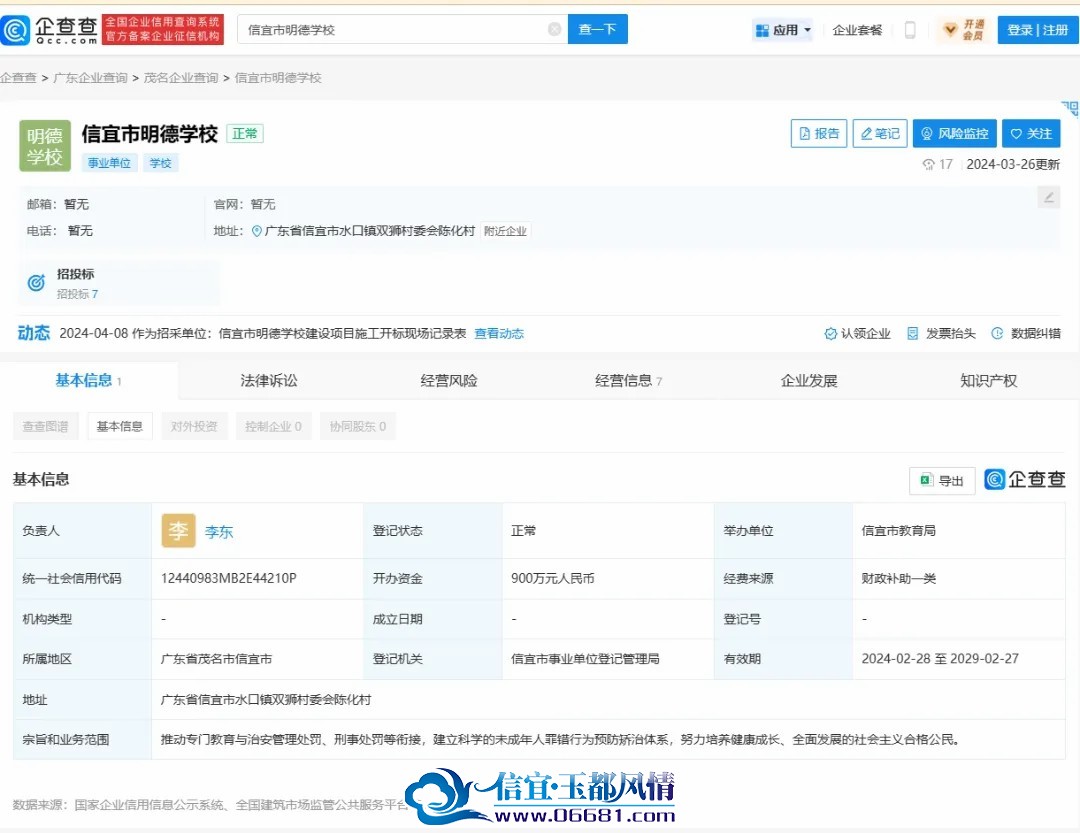Click the 报告 report button

click(819, 134)
